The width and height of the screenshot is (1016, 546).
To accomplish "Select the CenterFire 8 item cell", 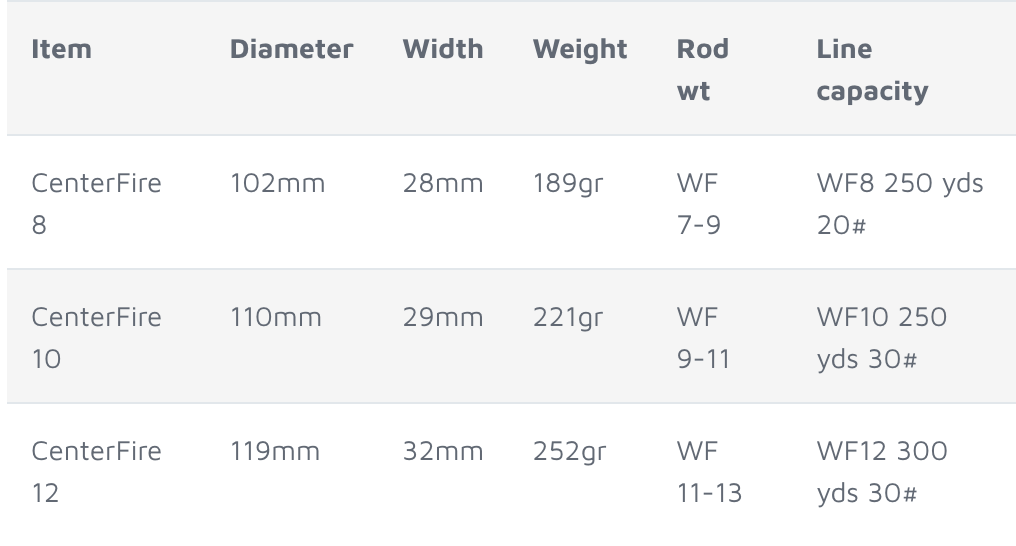I will tap(97, 204).
